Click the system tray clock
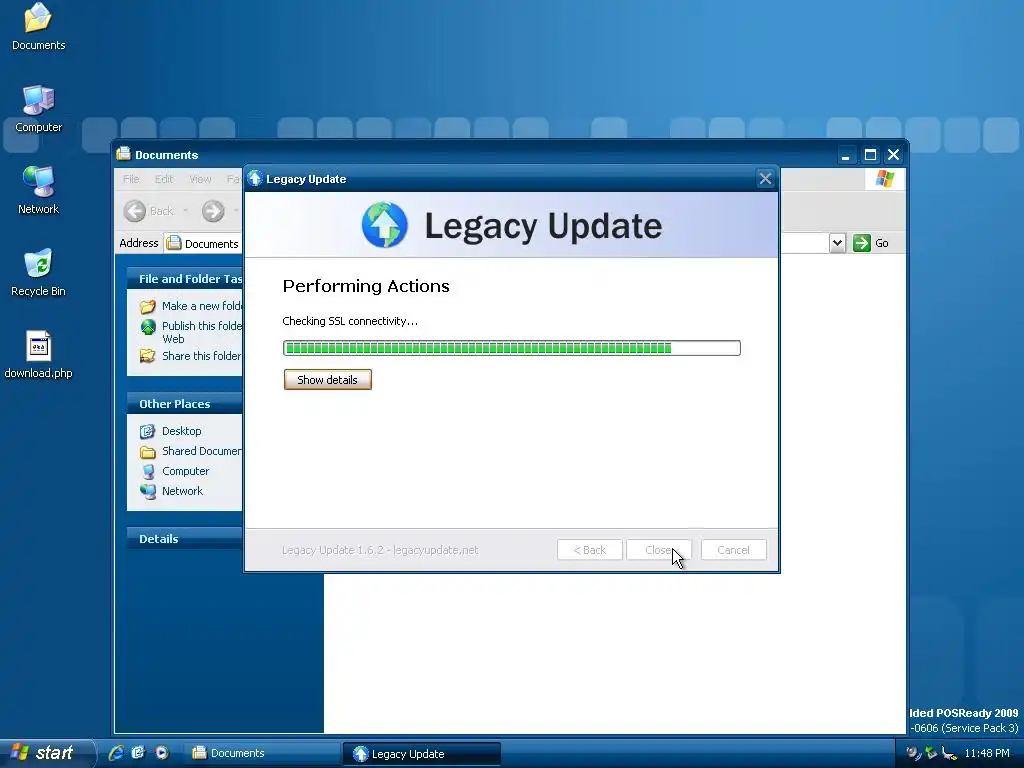The height and width of the screenshot is (768, 1024). 987,753
